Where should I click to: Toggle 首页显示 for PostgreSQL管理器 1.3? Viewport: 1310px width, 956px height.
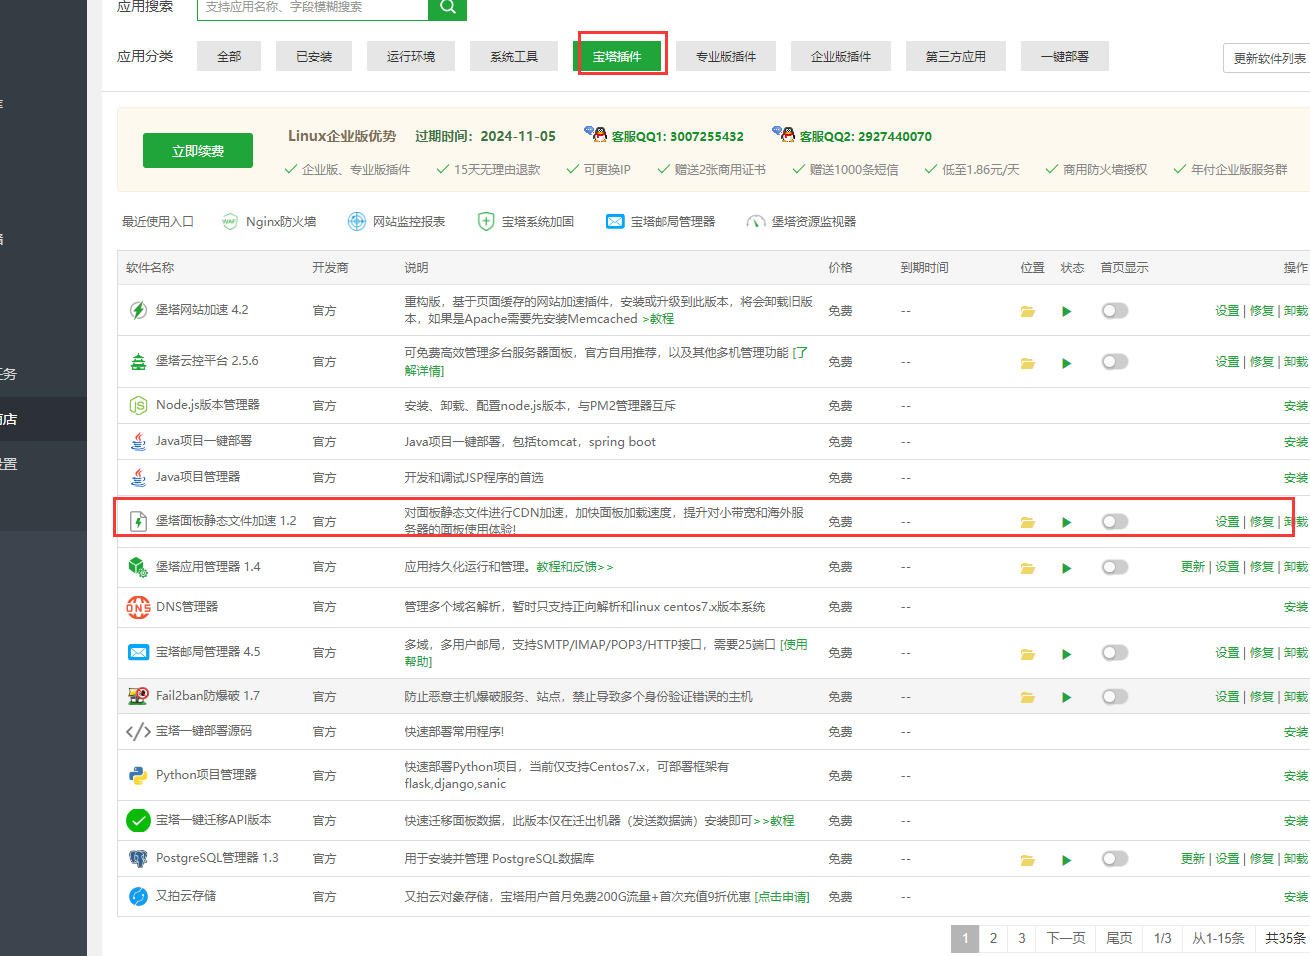click(1114, 858)
